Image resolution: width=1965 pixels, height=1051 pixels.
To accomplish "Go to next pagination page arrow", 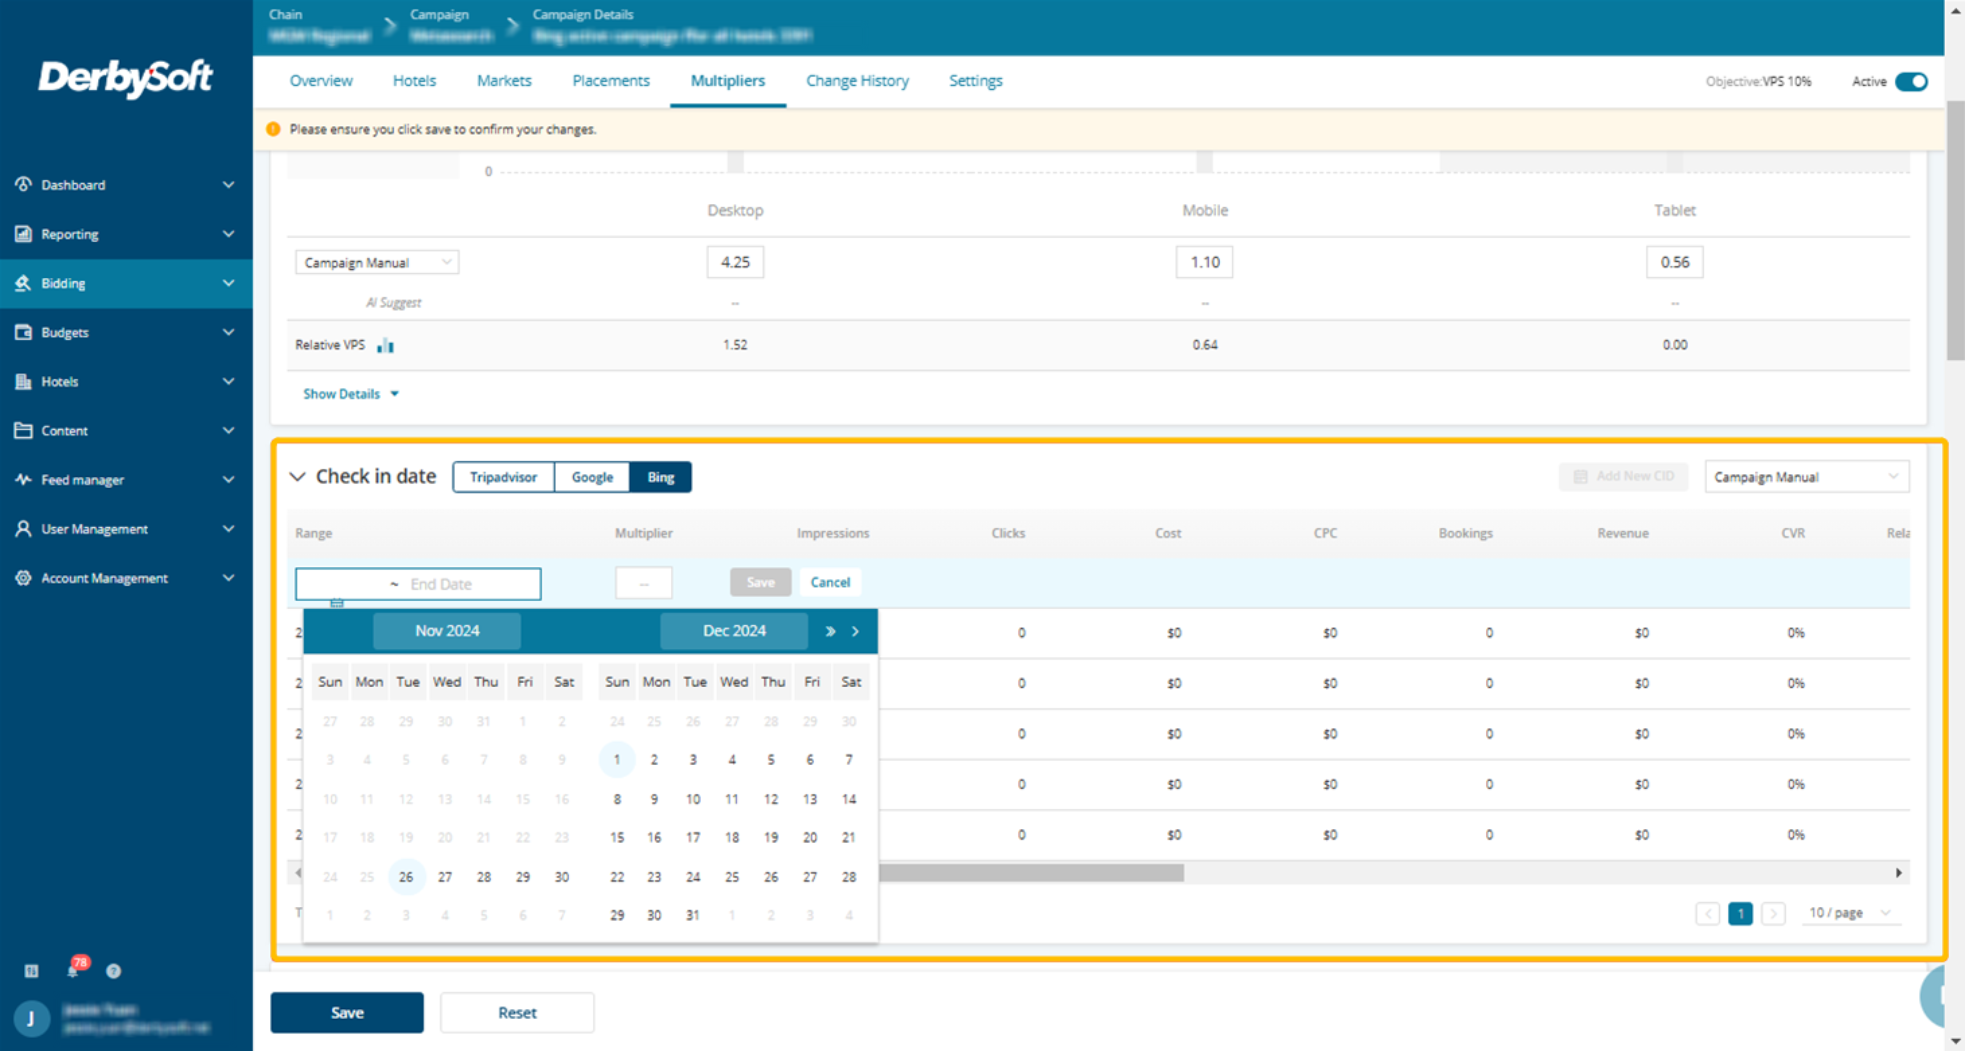I will coord(1773,913).
